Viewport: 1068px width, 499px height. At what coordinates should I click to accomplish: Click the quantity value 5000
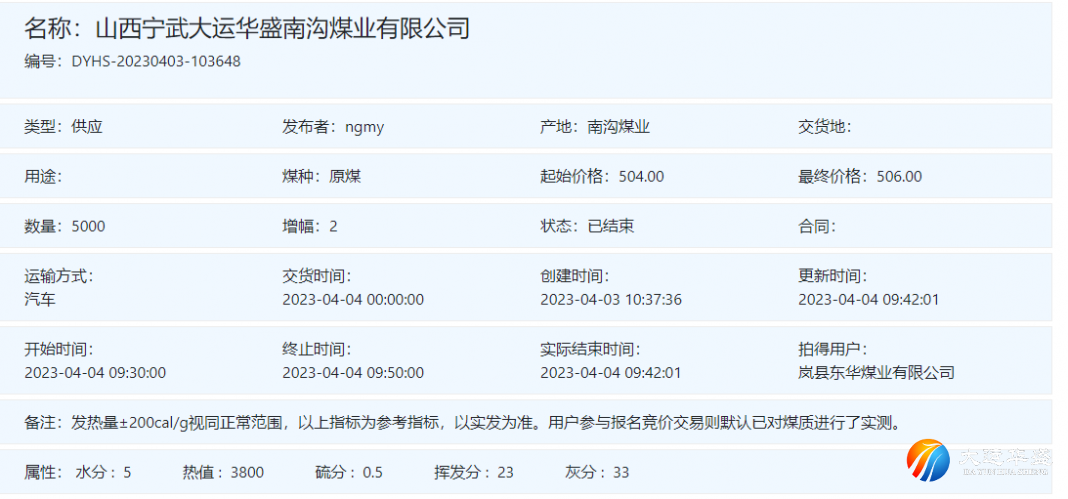[x=88, y=226]
